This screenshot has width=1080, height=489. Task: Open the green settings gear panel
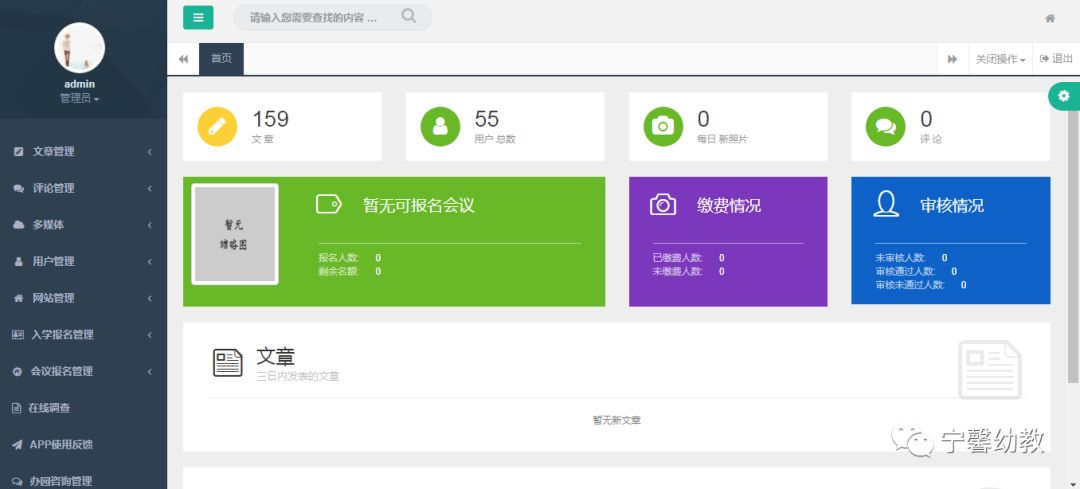tap(1063, 96)
